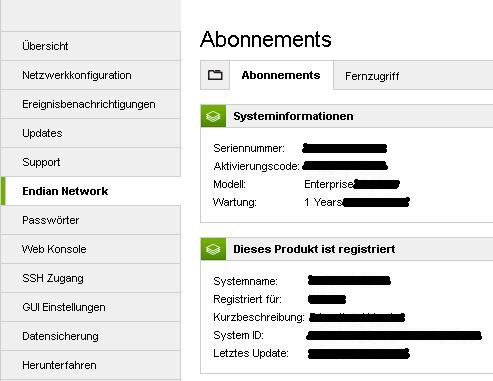Select Herunterfahren menu entry
Viewport: 493px width, 381px height.
pos(90,365)
